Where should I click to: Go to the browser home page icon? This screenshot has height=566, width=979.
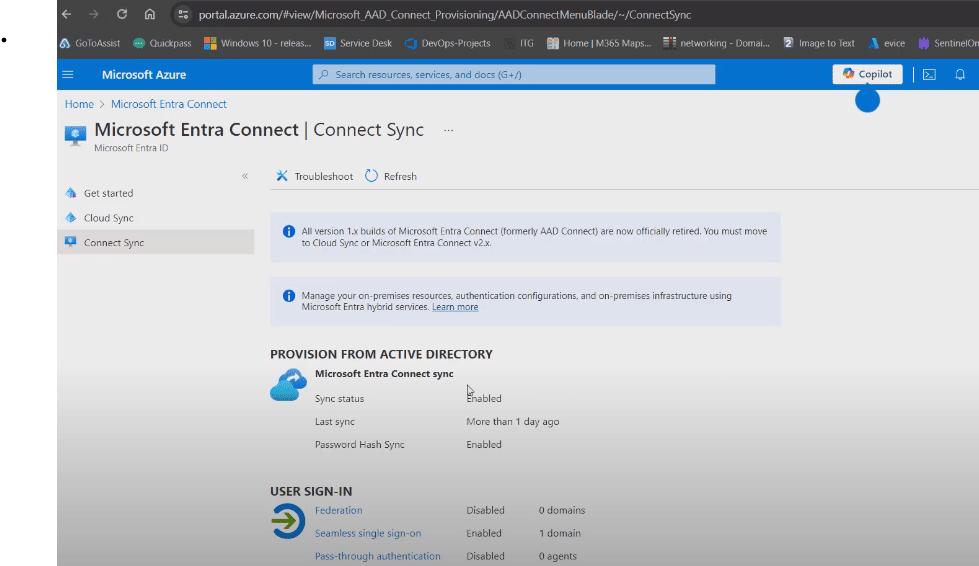coord(149,15)
